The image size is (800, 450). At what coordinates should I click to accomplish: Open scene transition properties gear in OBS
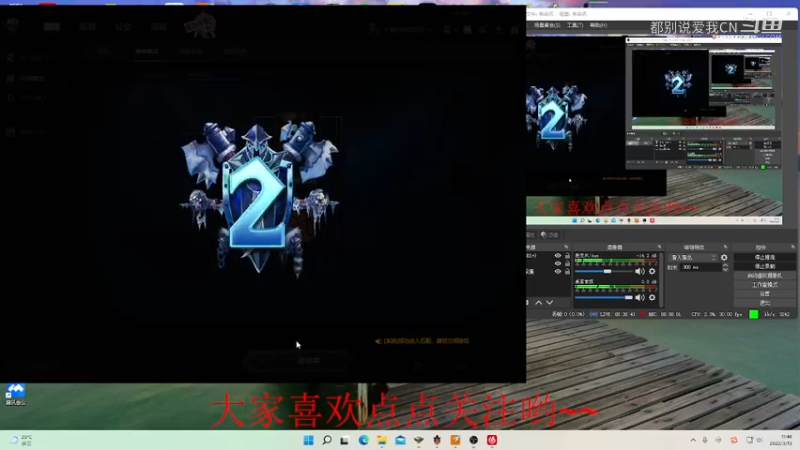724,258
